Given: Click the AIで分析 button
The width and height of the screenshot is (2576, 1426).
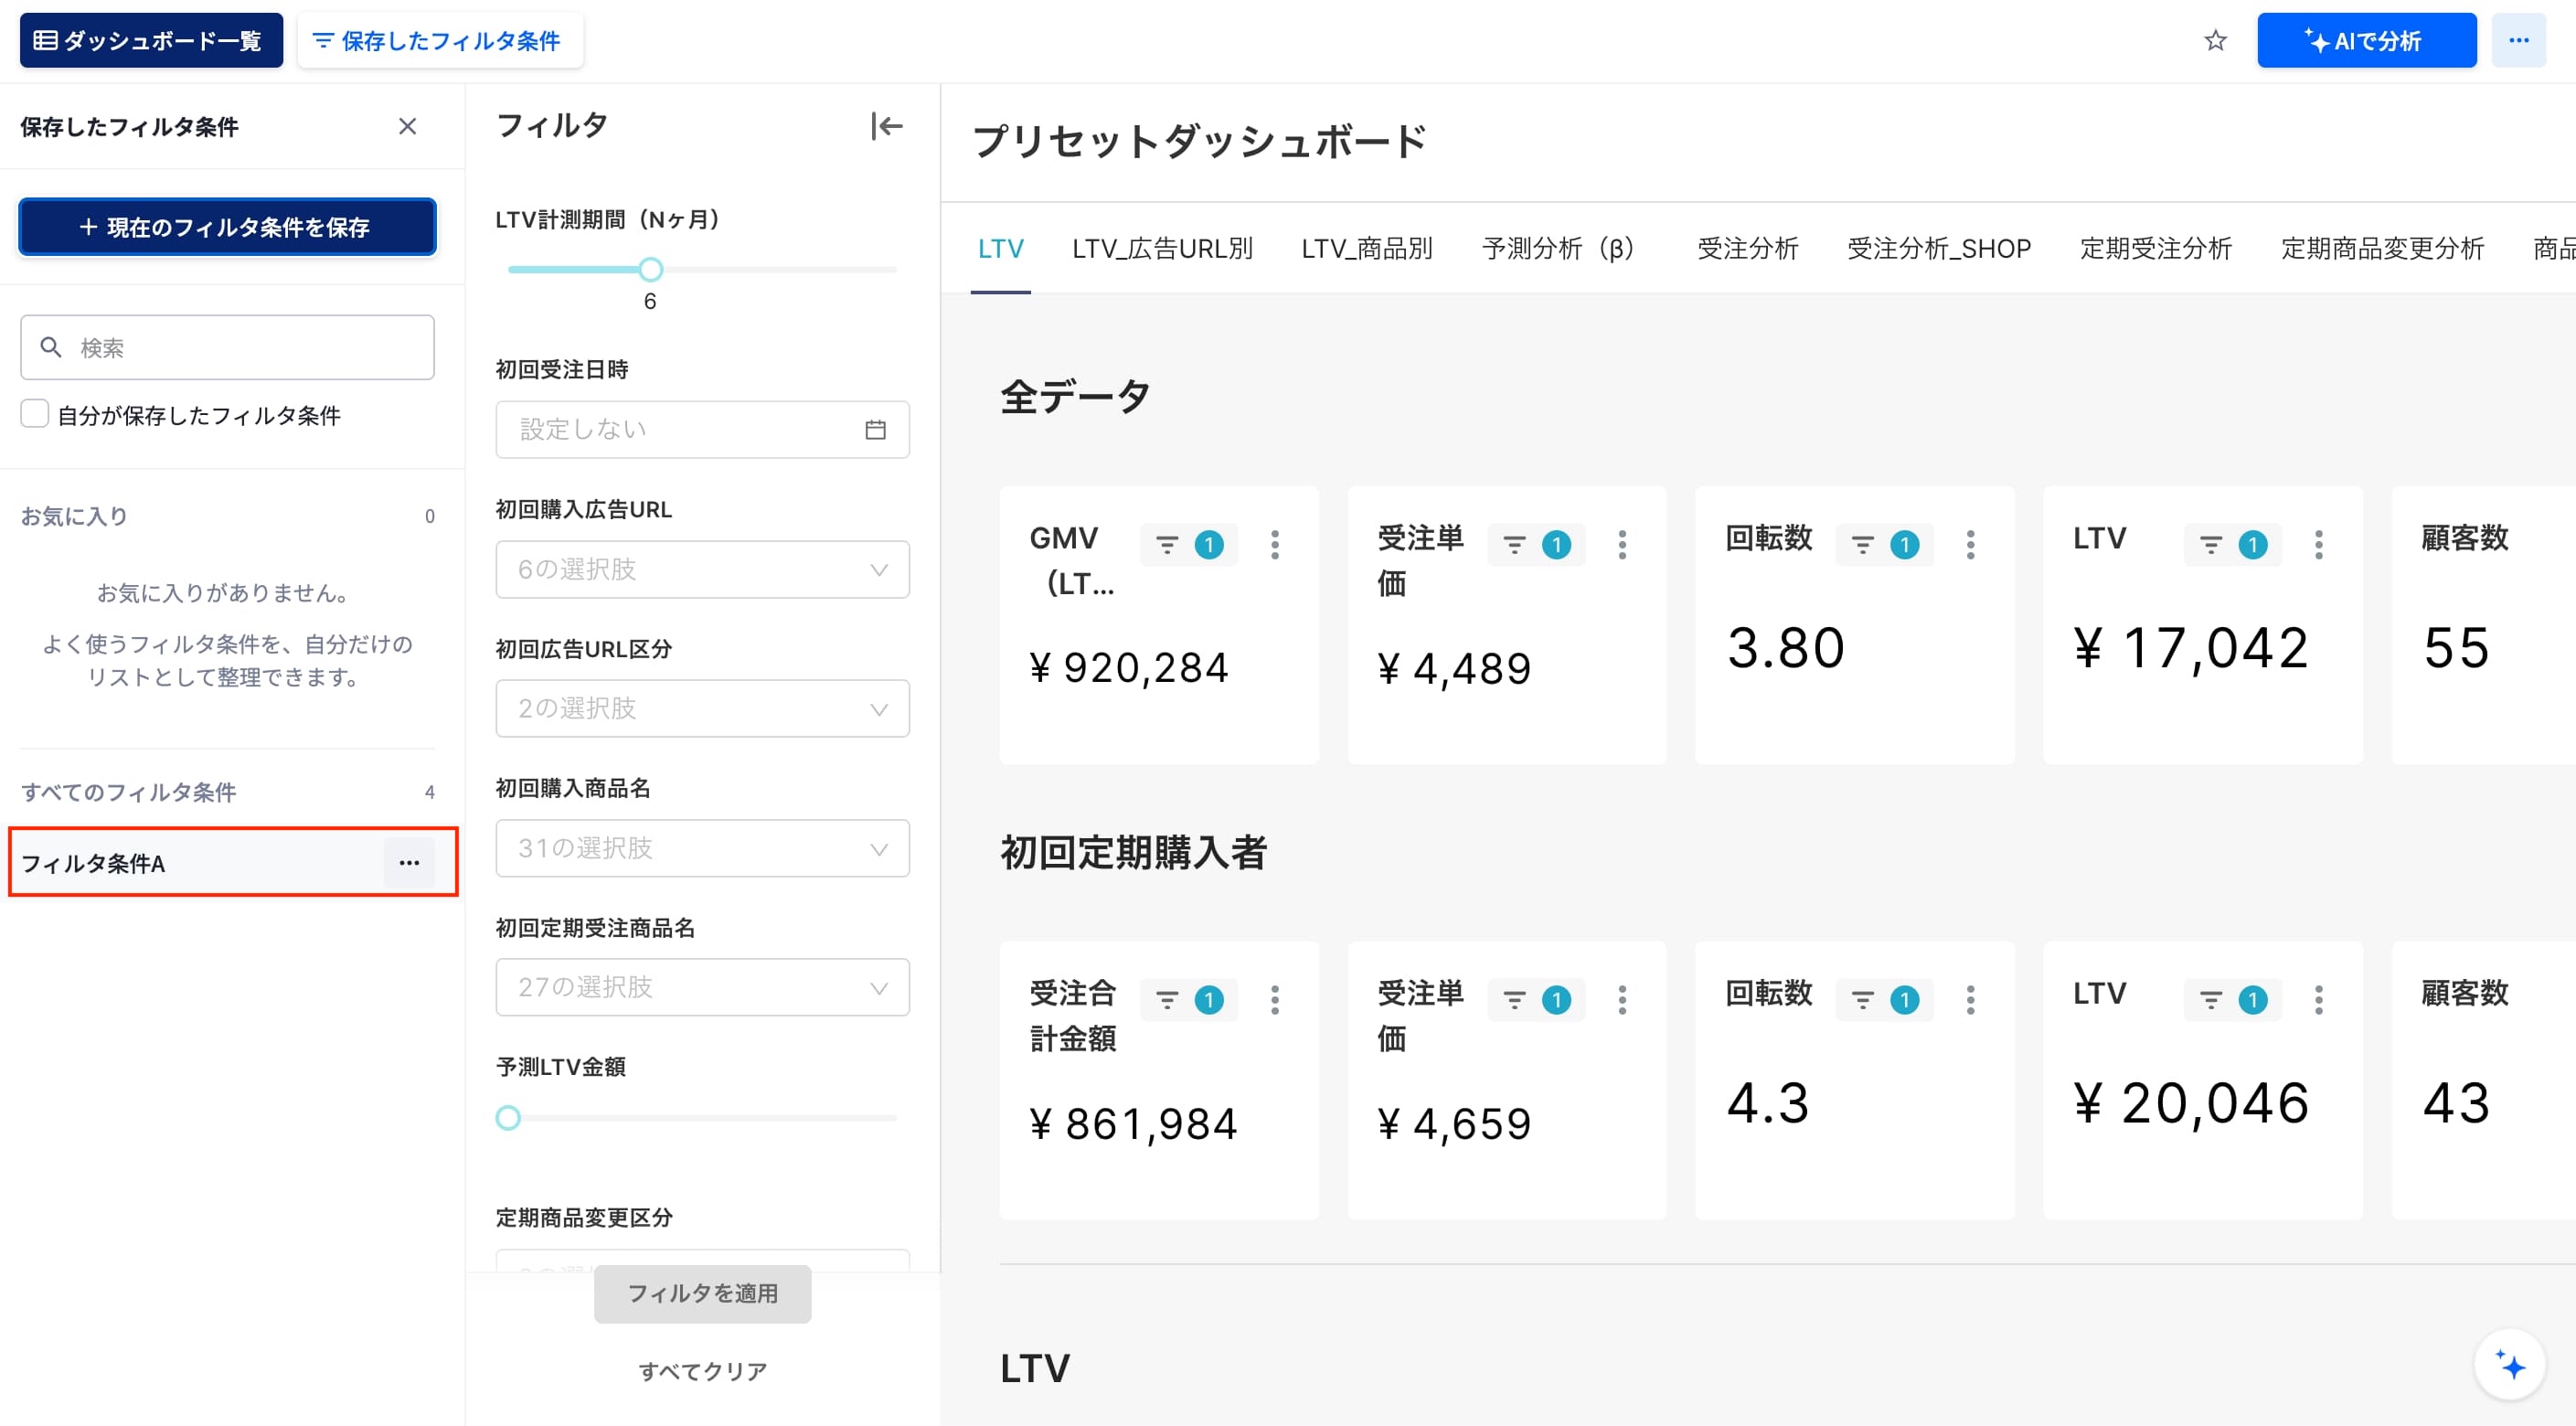Looking at the screenshot, I should pos(2366,41).
